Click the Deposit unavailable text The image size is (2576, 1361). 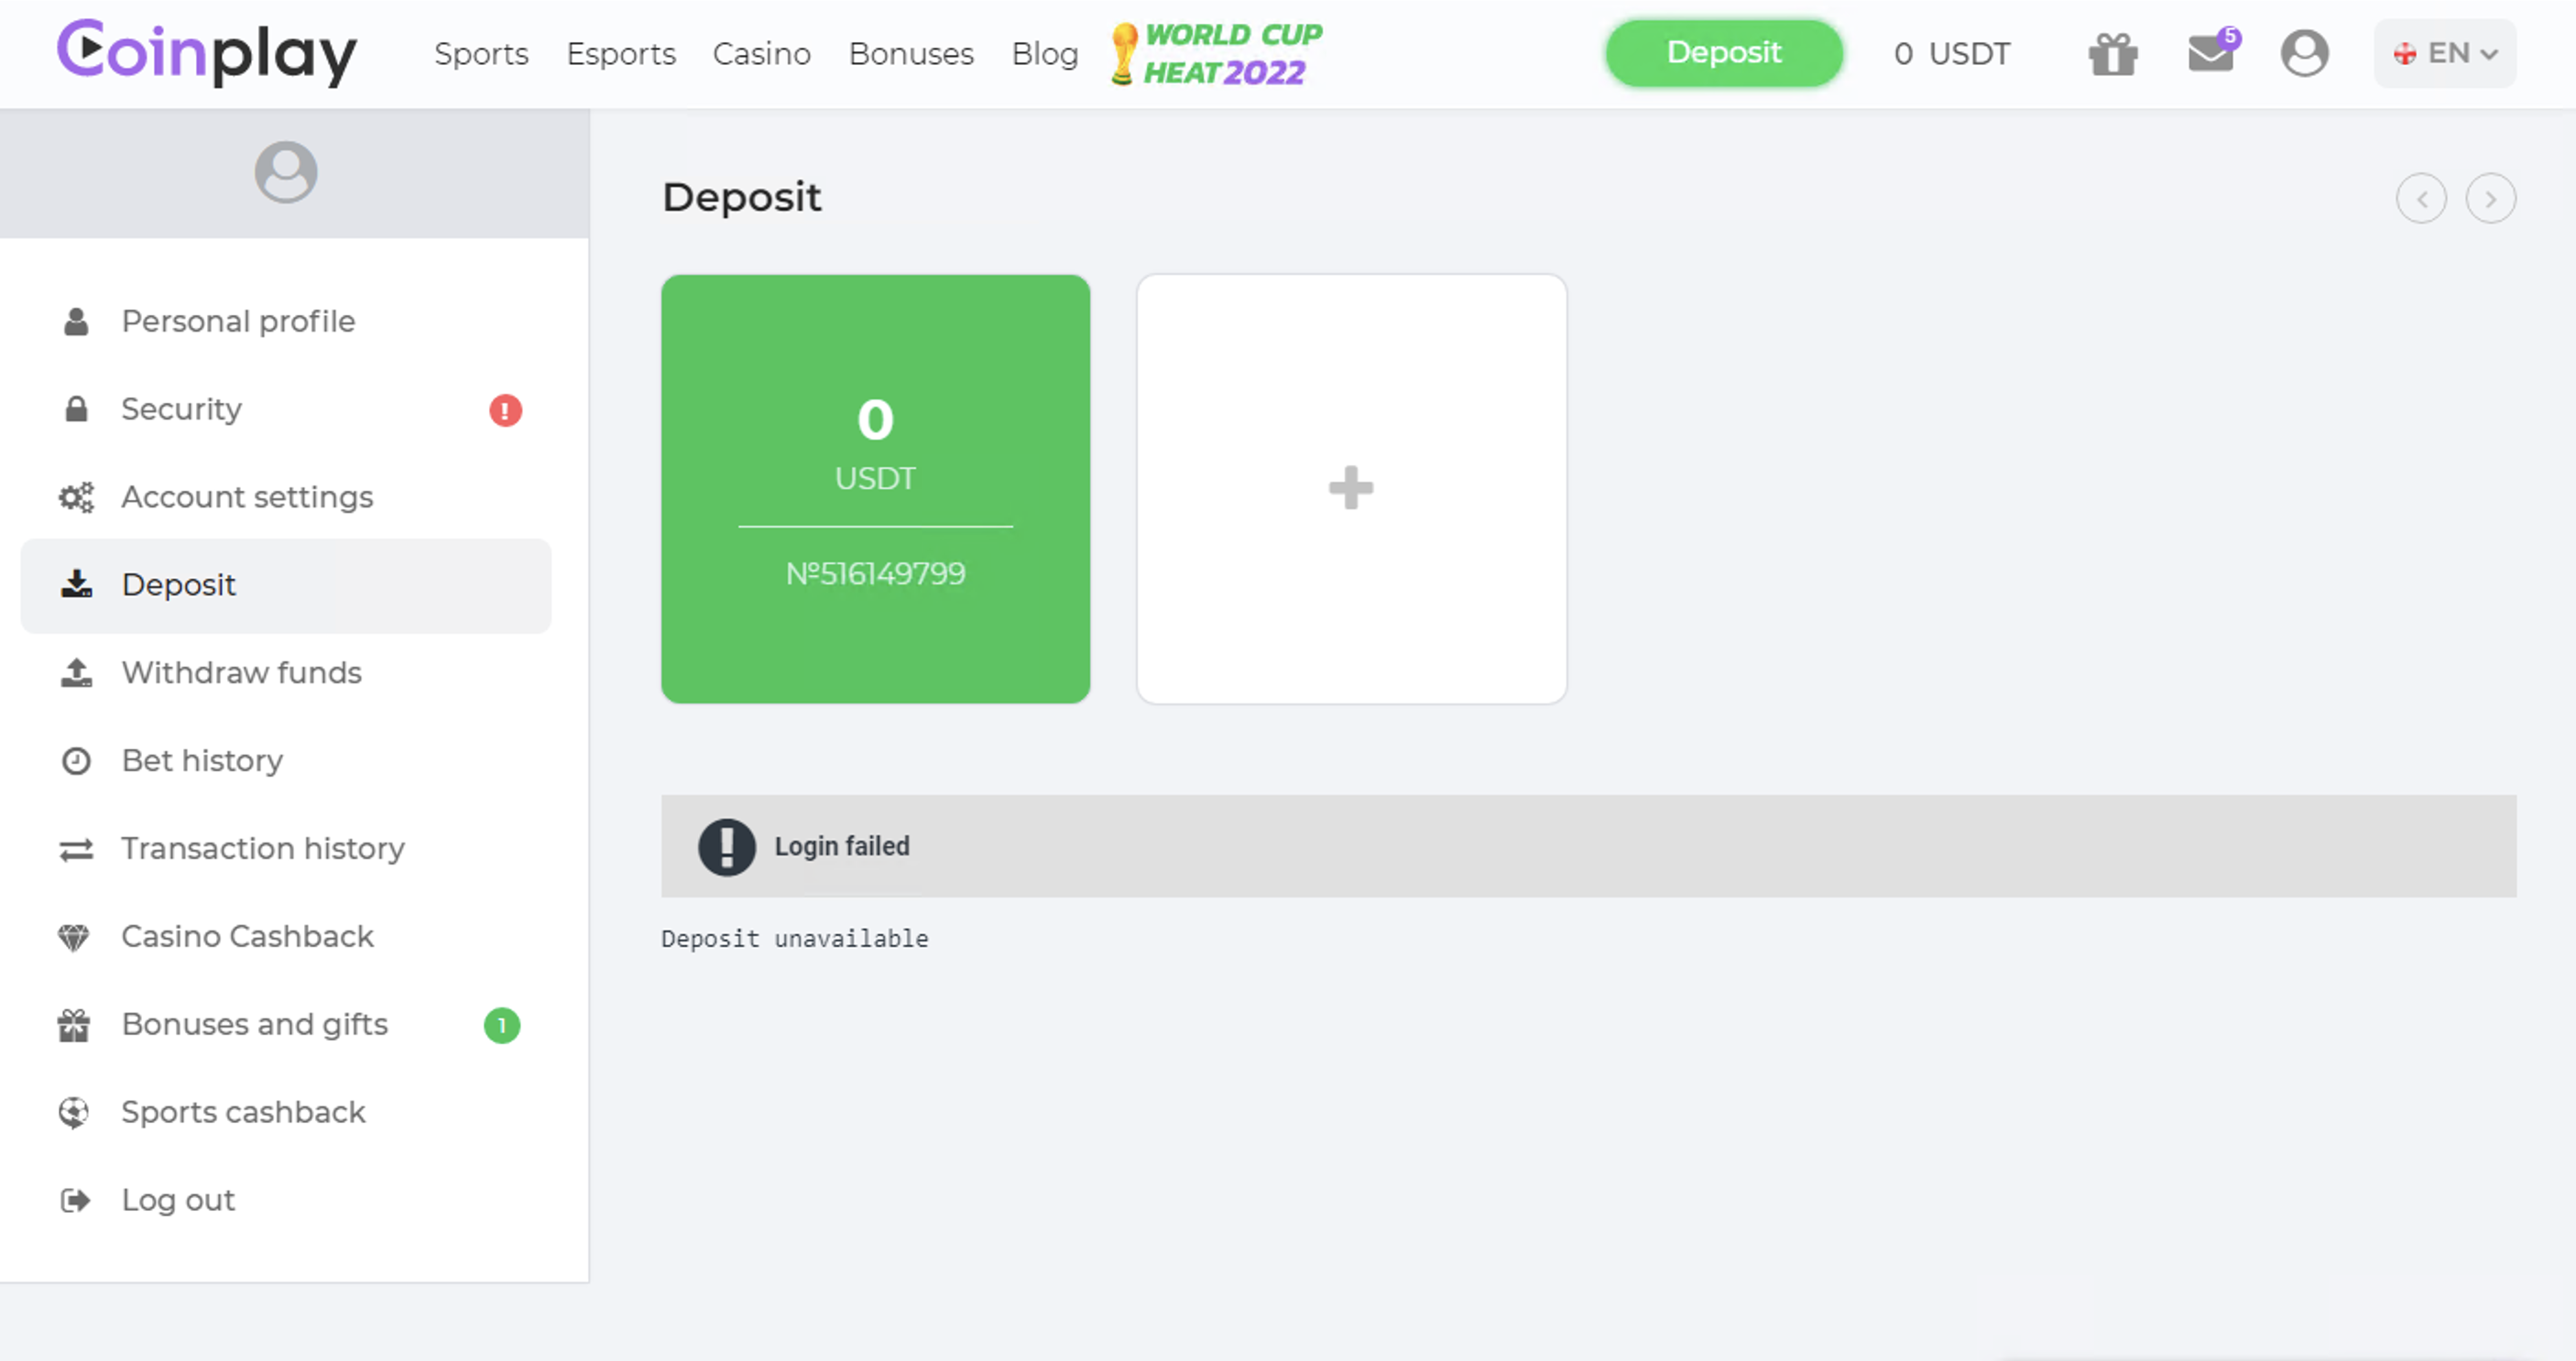point(794,939)
